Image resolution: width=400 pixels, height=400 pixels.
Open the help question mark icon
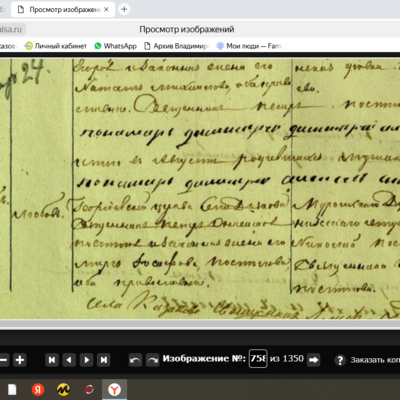(340, 360)
